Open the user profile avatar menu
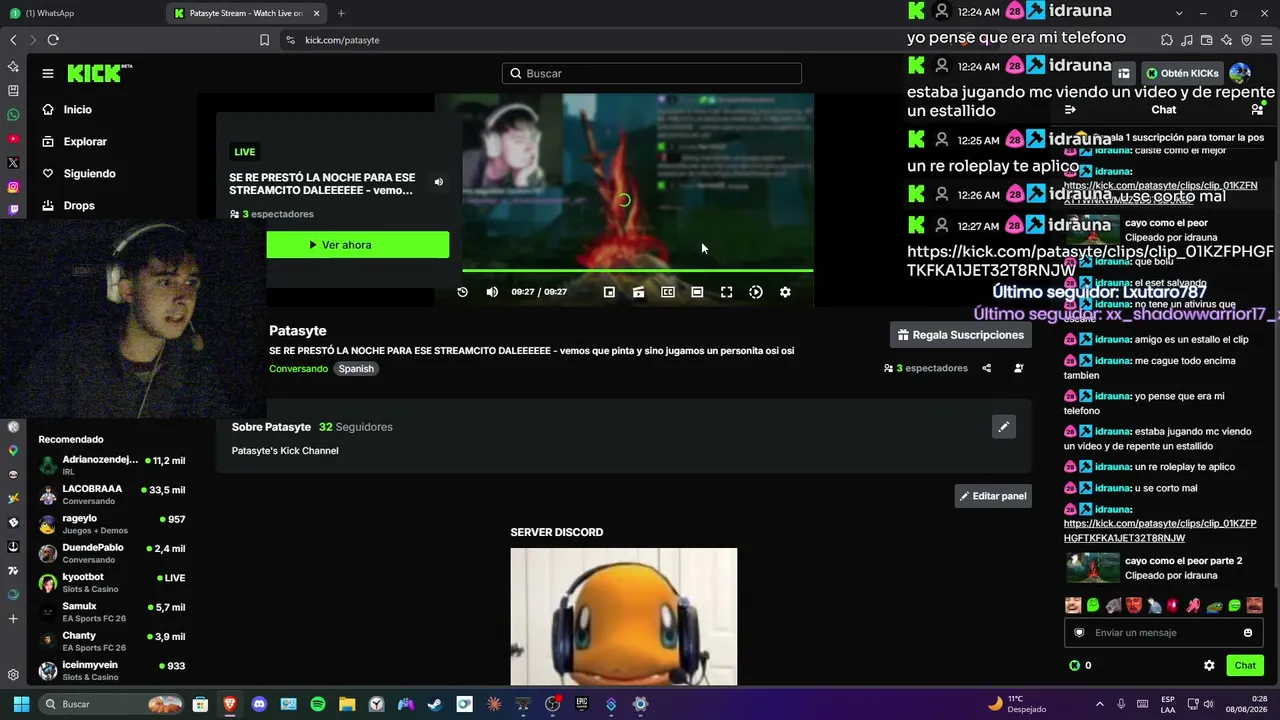The height and width of the screenshot is (720, 1280). tap(1240, 73)
